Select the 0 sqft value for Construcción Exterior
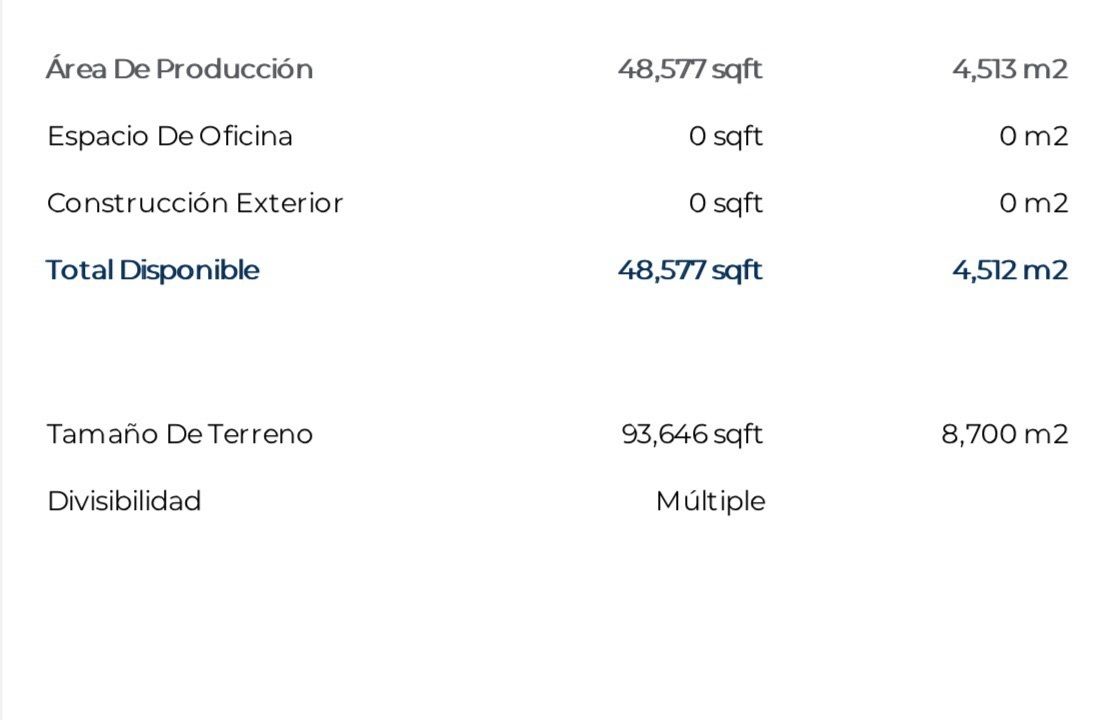 (725, 203)
